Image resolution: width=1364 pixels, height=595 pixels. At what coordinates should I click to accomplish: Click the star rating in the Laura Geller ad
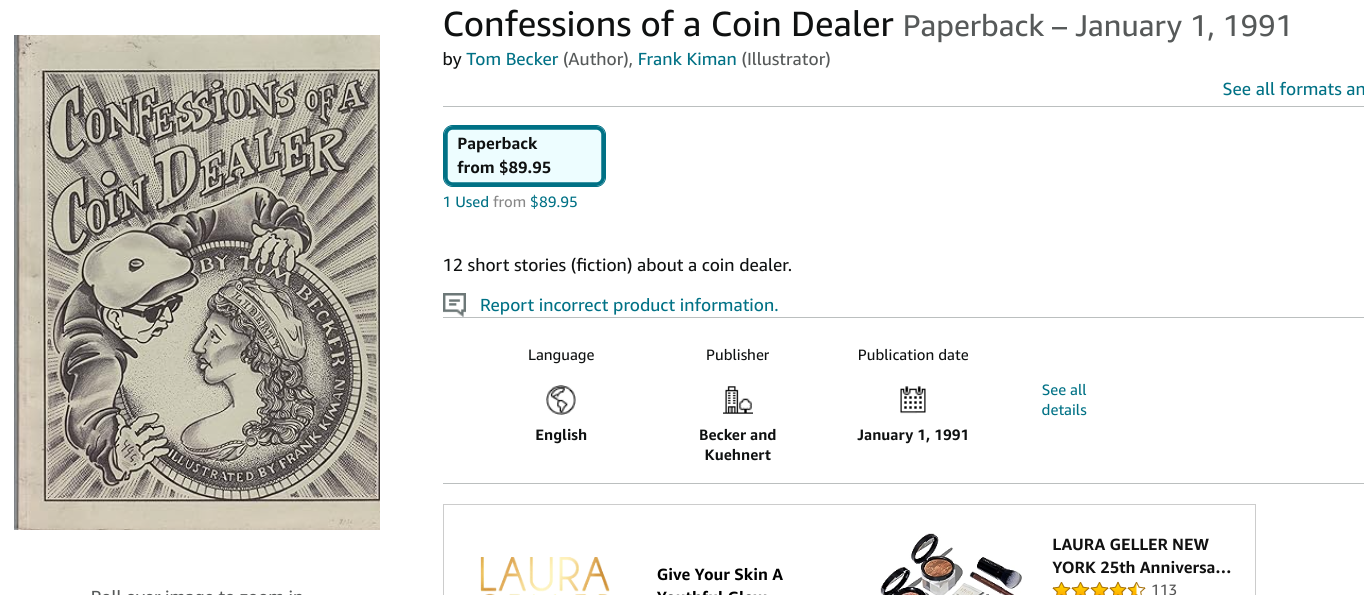point(1098,589)
